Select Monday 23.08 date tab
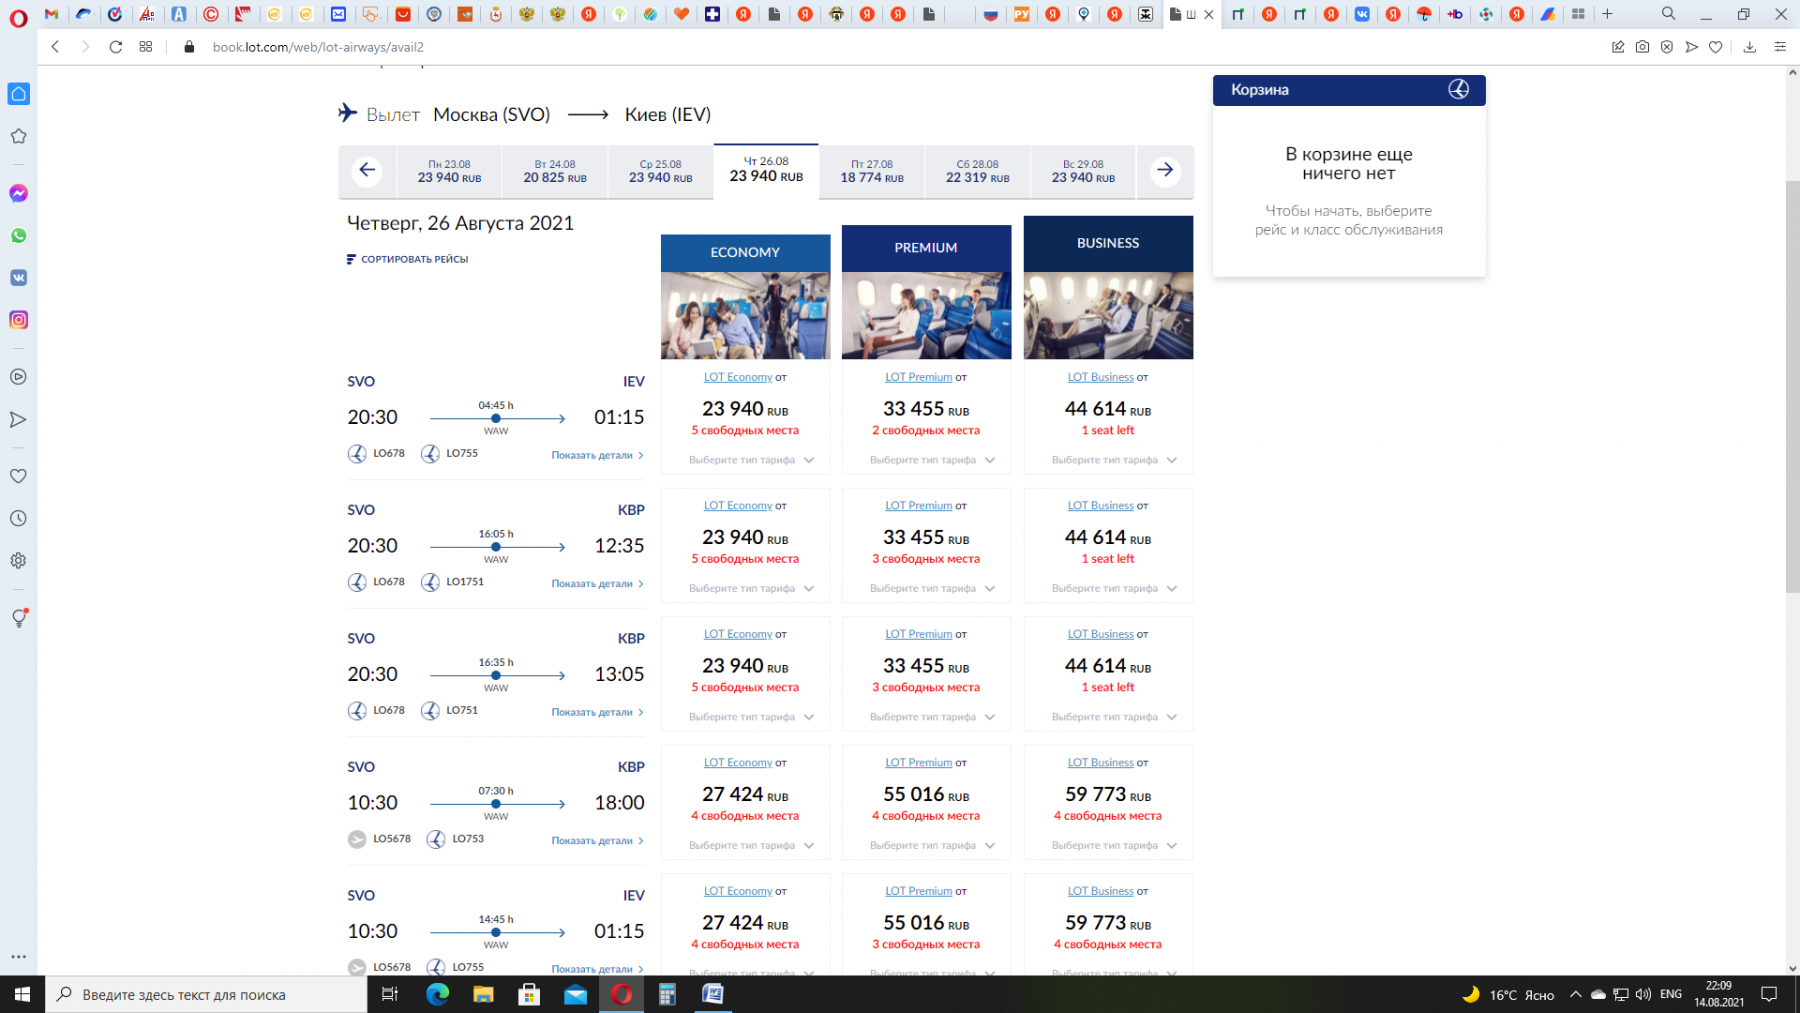1800x1013 pixels. tap(449, 171)
